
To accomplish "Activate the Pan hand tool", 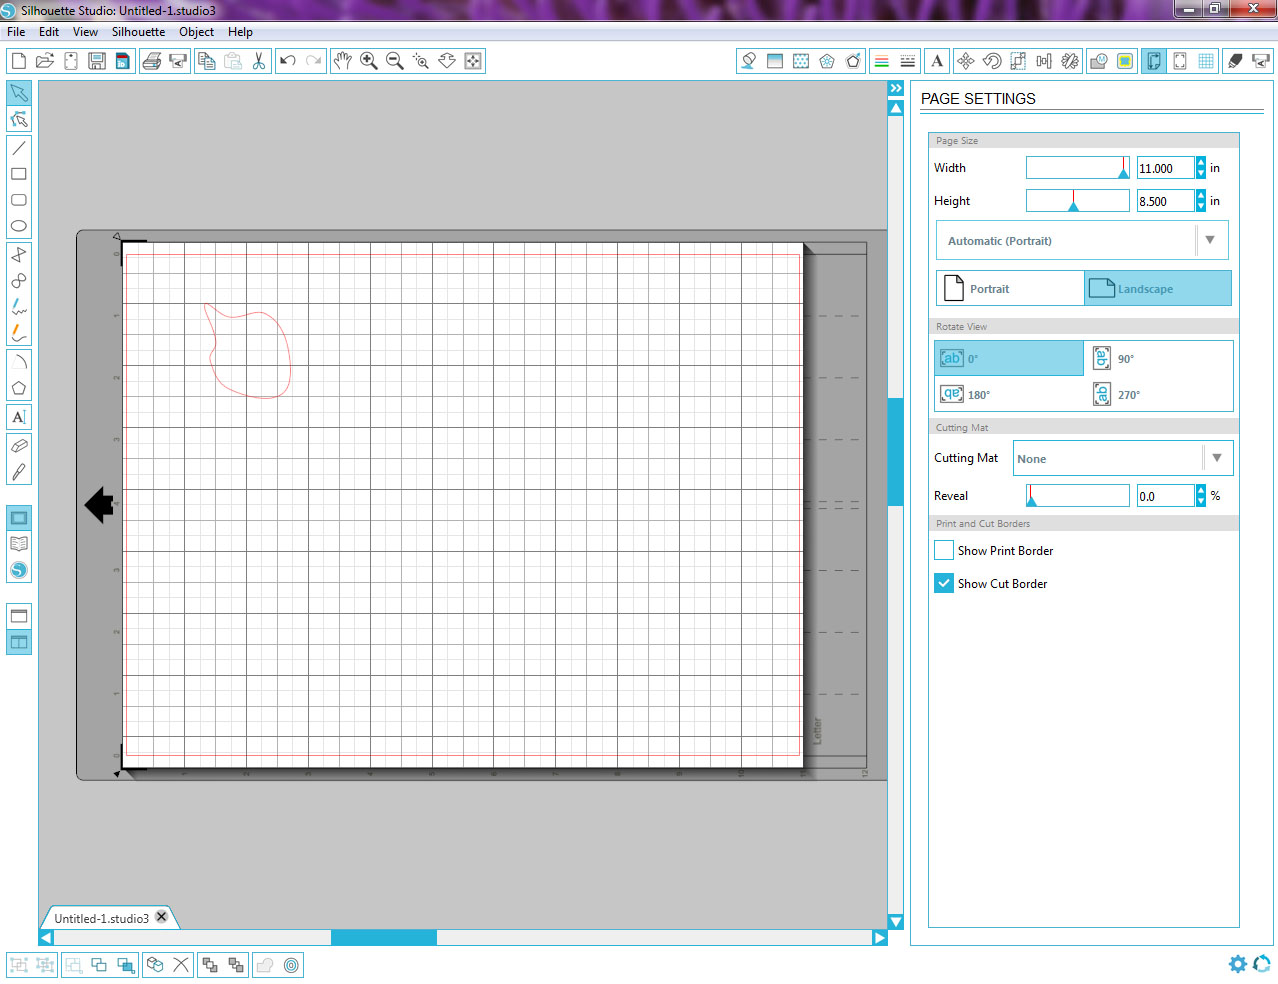I will click(x=343, y=61).
